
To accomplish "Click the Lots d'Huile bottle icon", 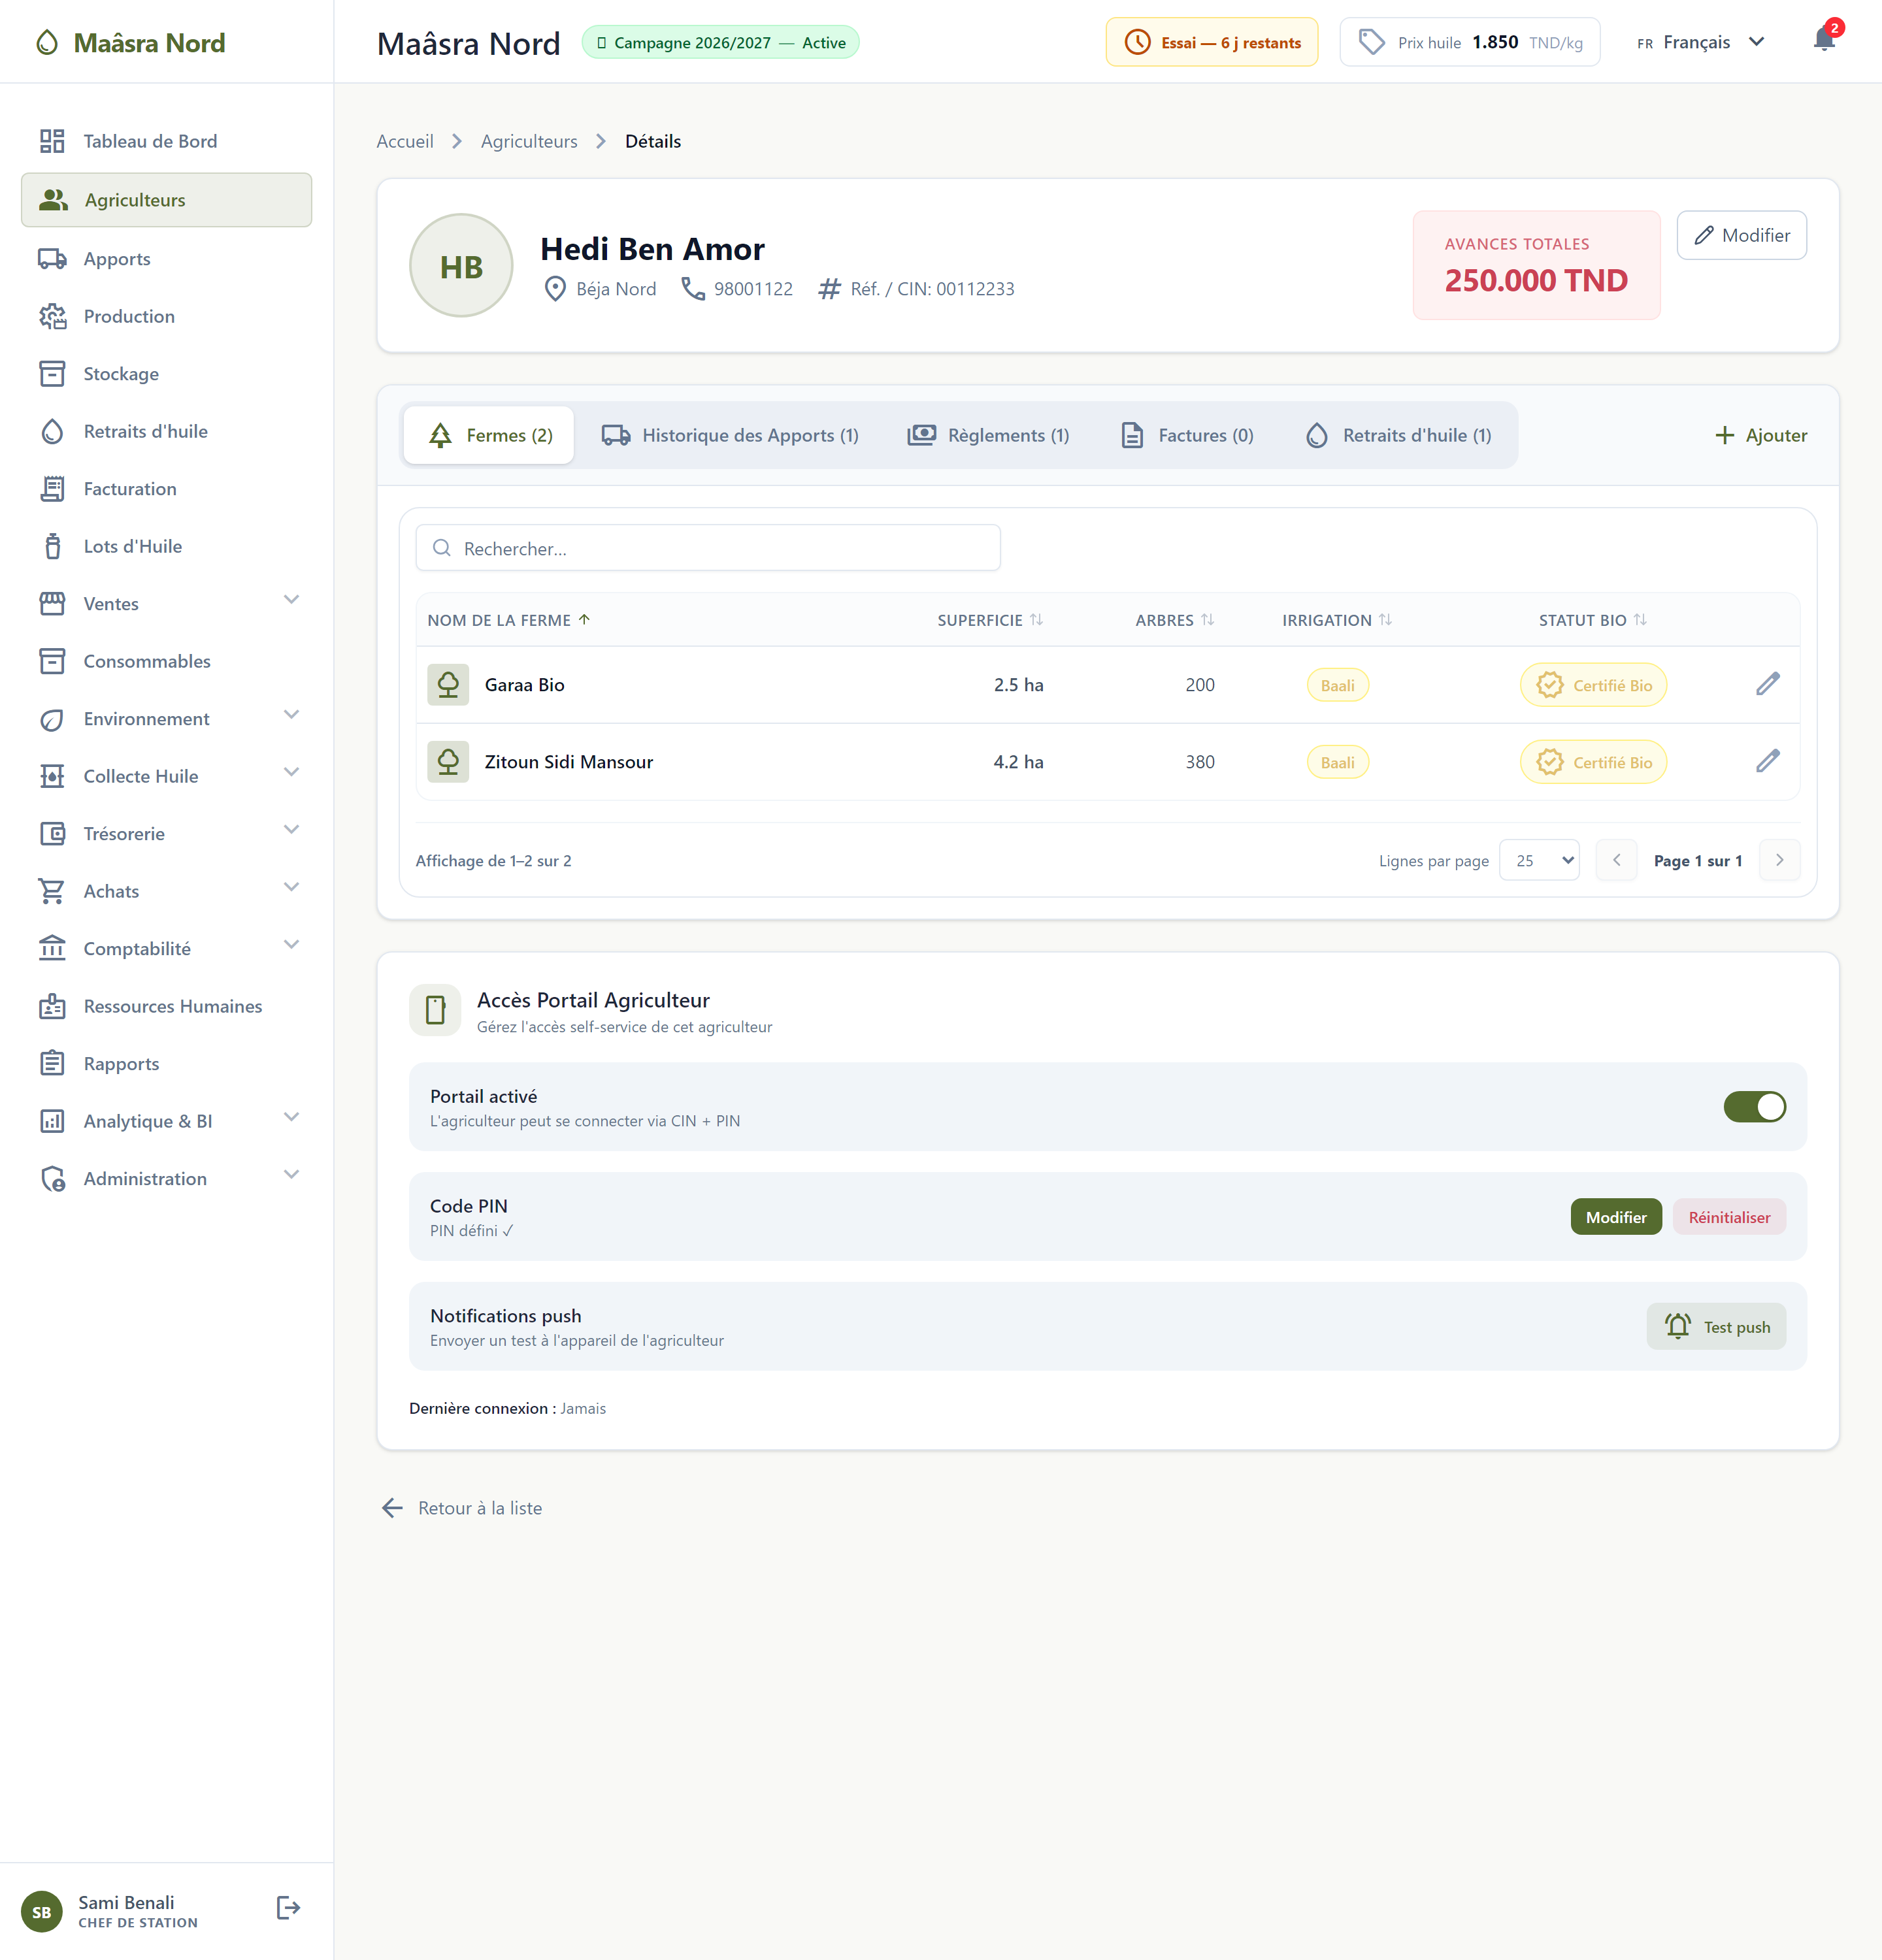I will point(52,546).
